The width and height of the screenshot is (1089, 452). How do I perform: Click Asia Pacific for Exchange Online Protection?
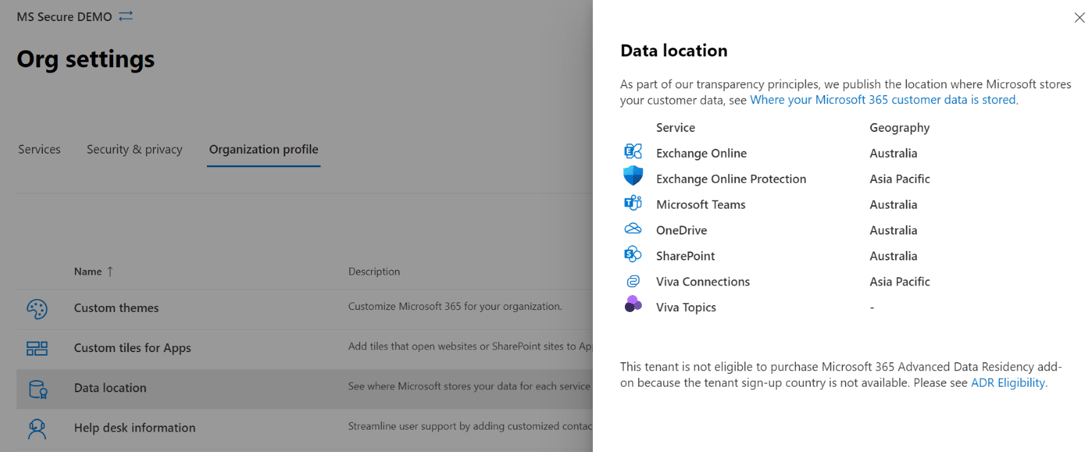(x=899, y=179)
